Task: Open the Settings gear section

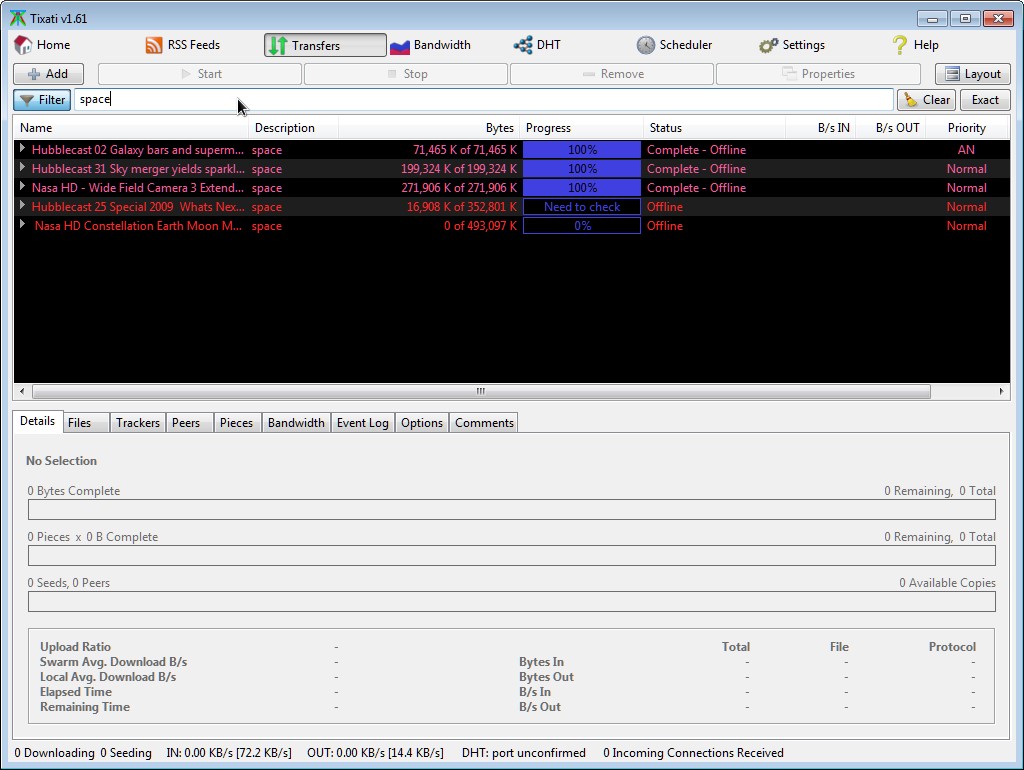Action: pyautogui.click(x=792, y=45)
